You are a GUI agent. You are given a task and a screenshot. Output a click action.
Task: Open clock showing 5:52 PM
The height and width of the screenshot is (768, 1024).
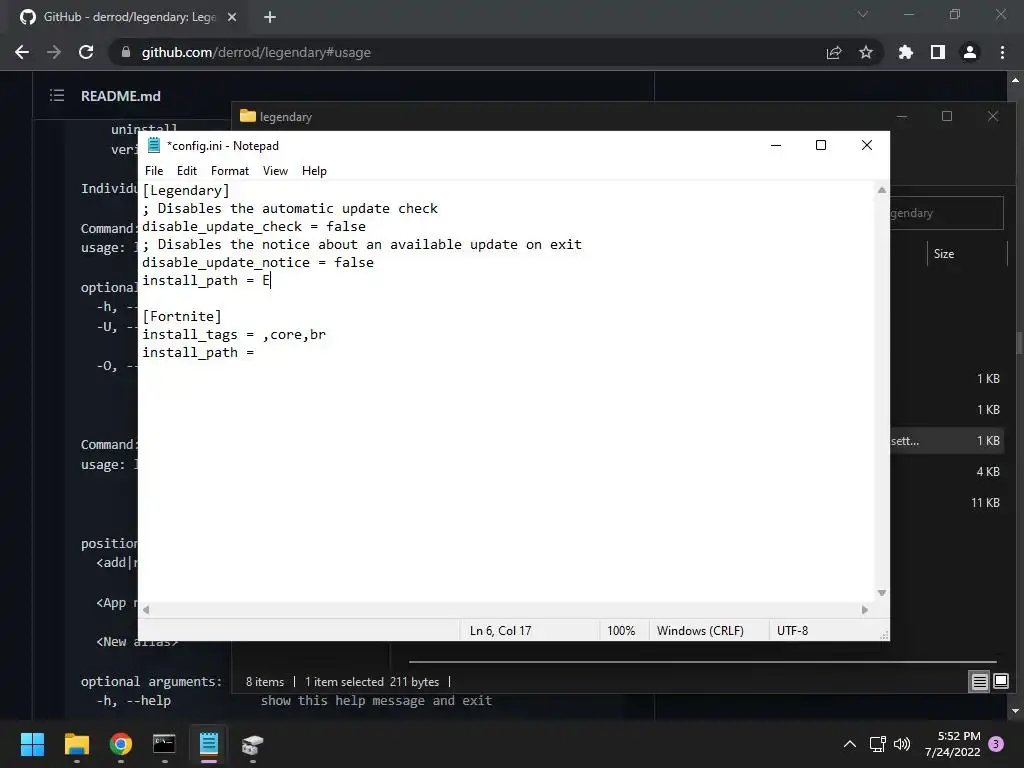coord(953,744)
